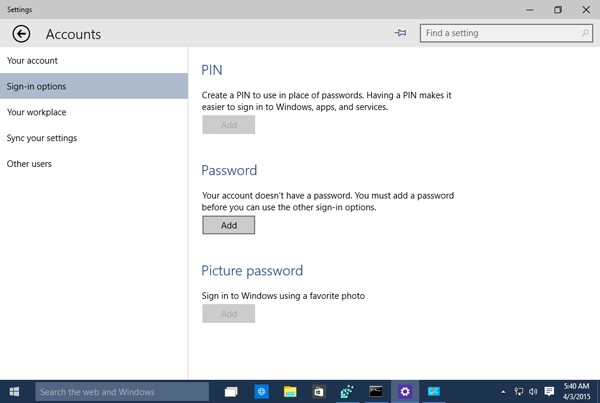Open Your account section

click(94, 60)
